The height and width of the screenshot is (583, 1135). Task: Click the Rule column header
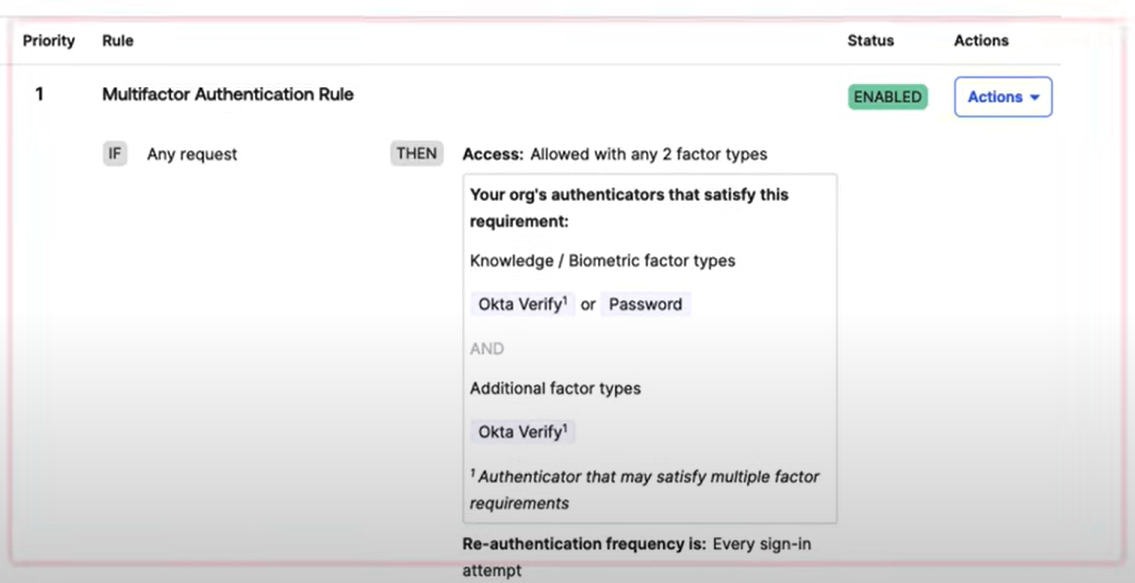(x=117, y=41)
